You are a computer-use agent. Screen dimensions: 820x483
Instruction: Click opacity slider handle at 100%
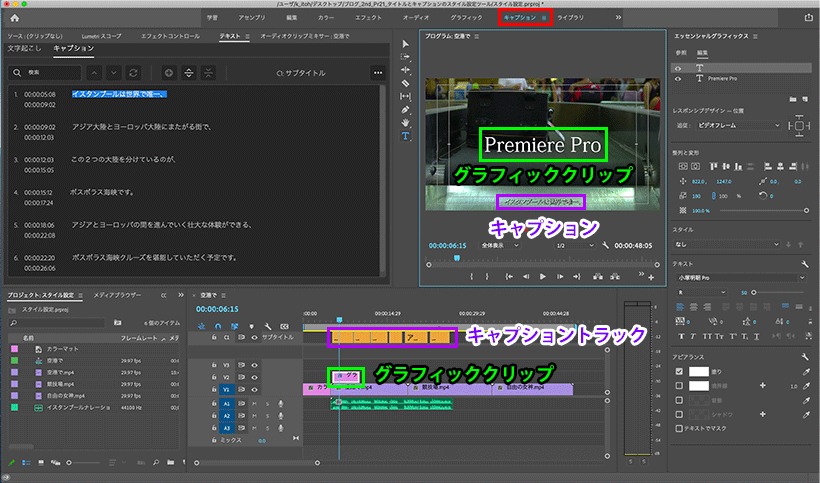coord(806,210)
